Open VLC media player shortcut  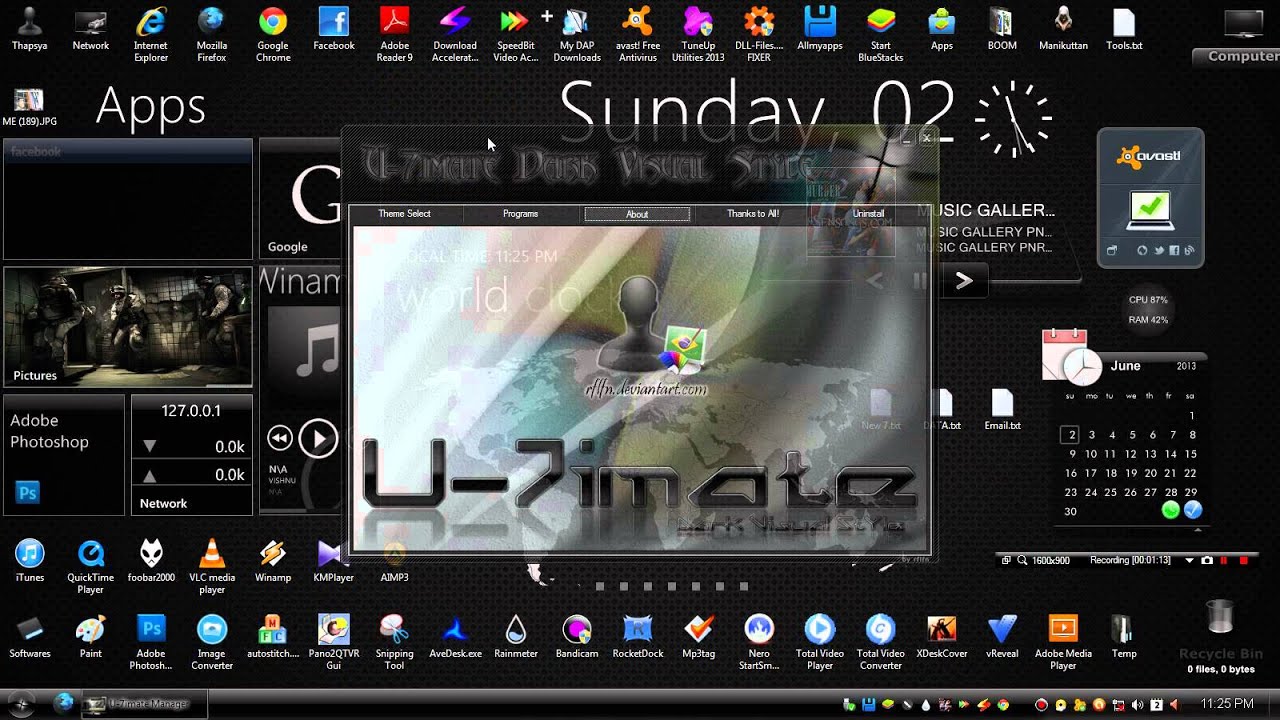[212, 566]
